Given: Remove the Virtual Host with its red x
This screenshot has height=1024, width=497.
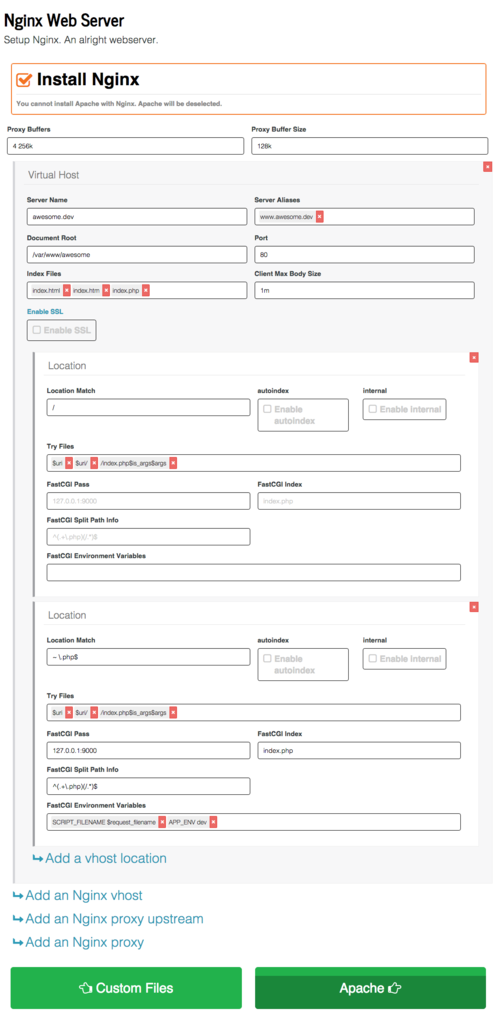Looking at the screenshot, I should pyautogui.click(x=487, y=167).
